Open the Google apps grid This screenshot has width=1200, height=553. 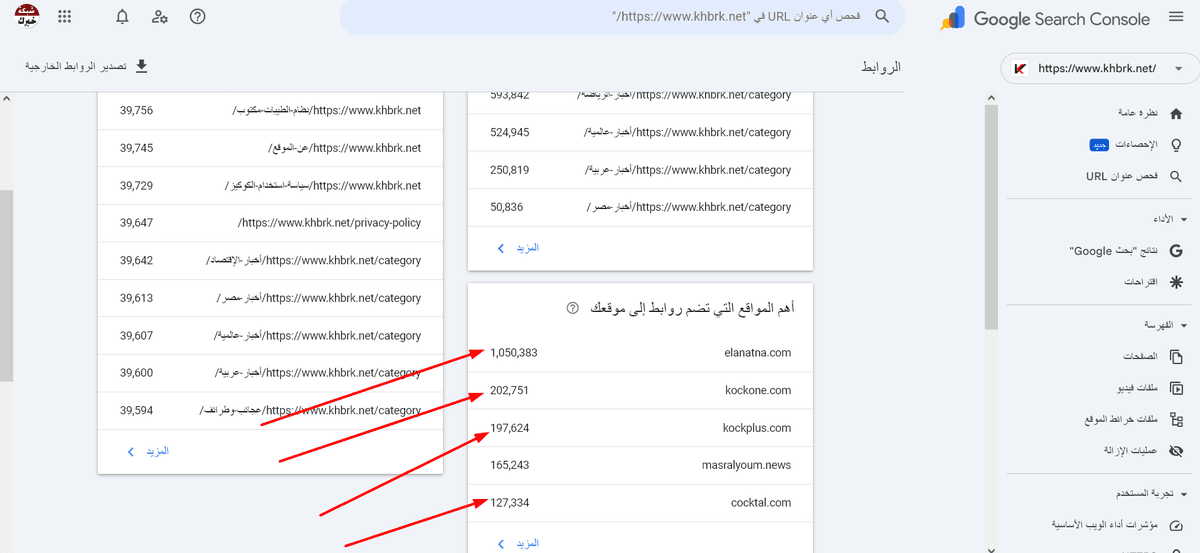pos(65,17)
